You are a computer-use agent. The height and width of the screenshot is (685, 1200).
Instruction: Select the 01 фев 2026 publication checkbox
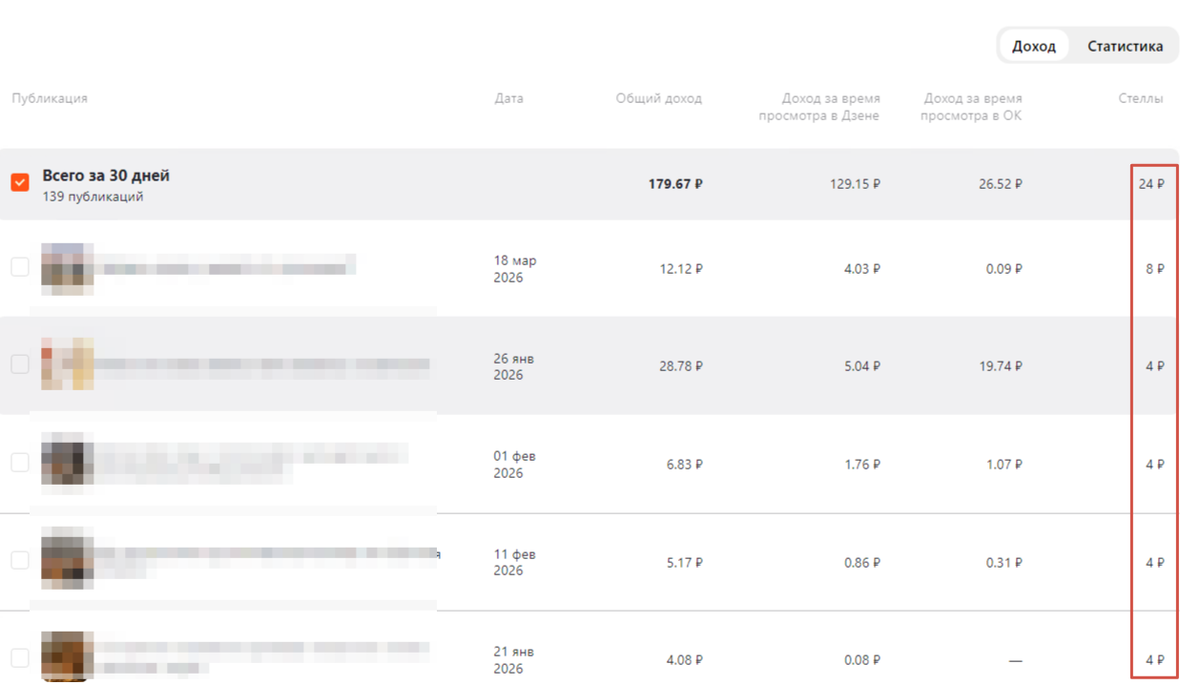tap(20, 462)
